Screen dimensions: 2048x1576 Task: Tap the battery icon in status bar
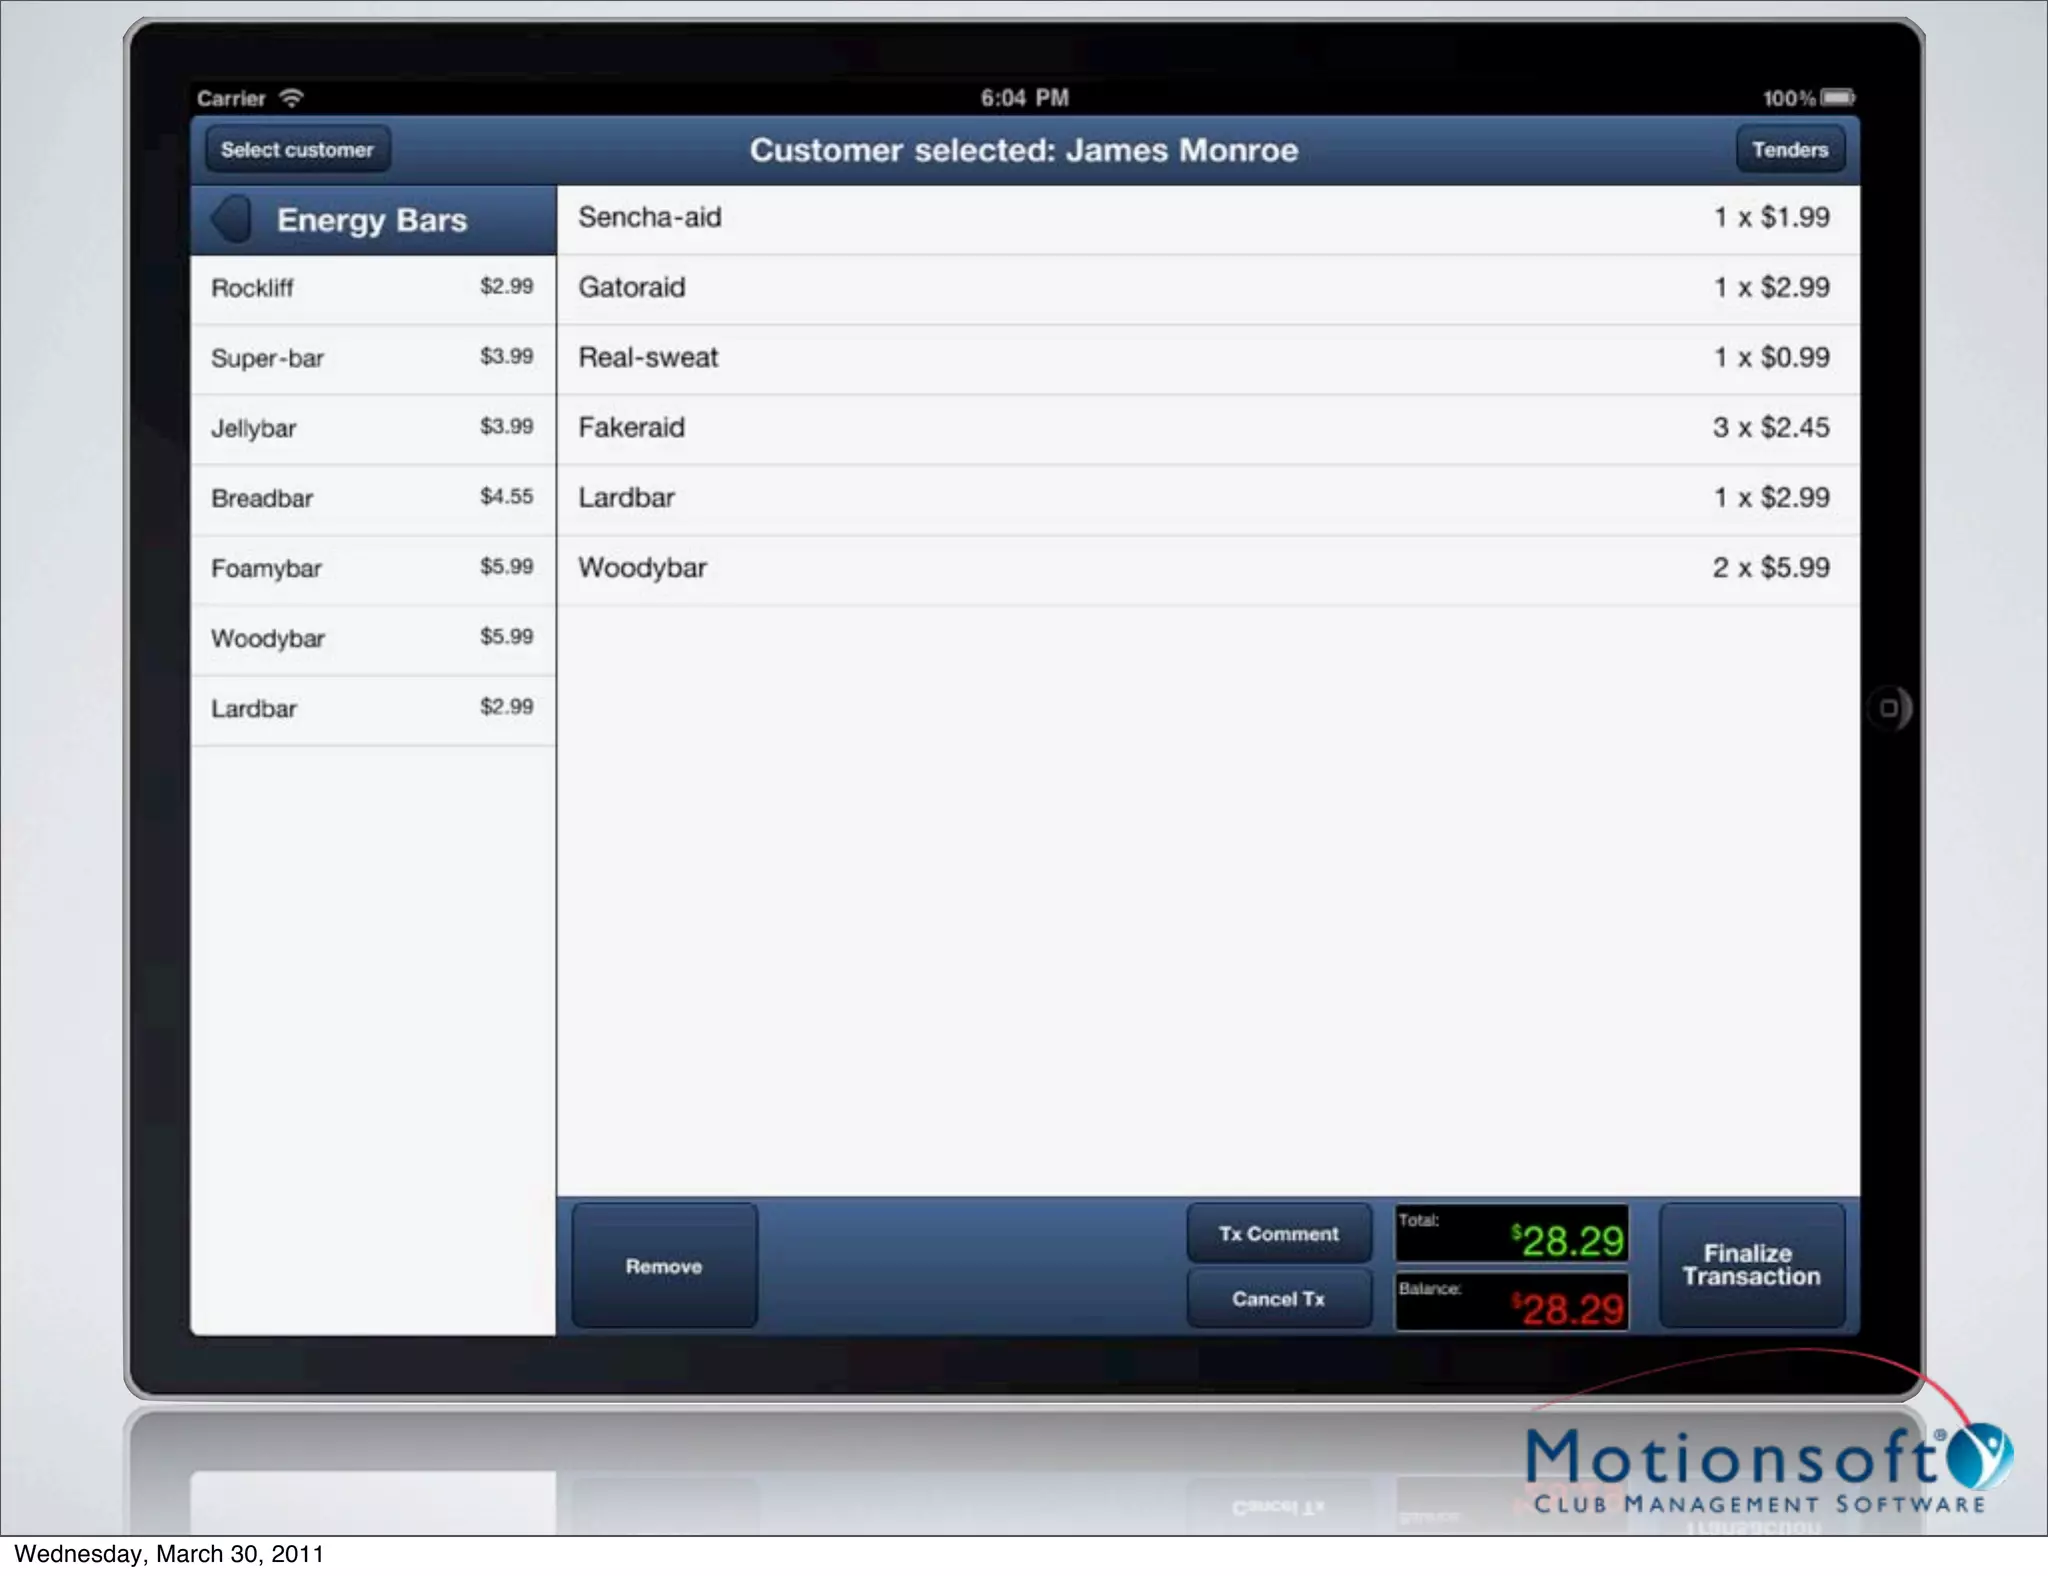tap(1837, 98)
